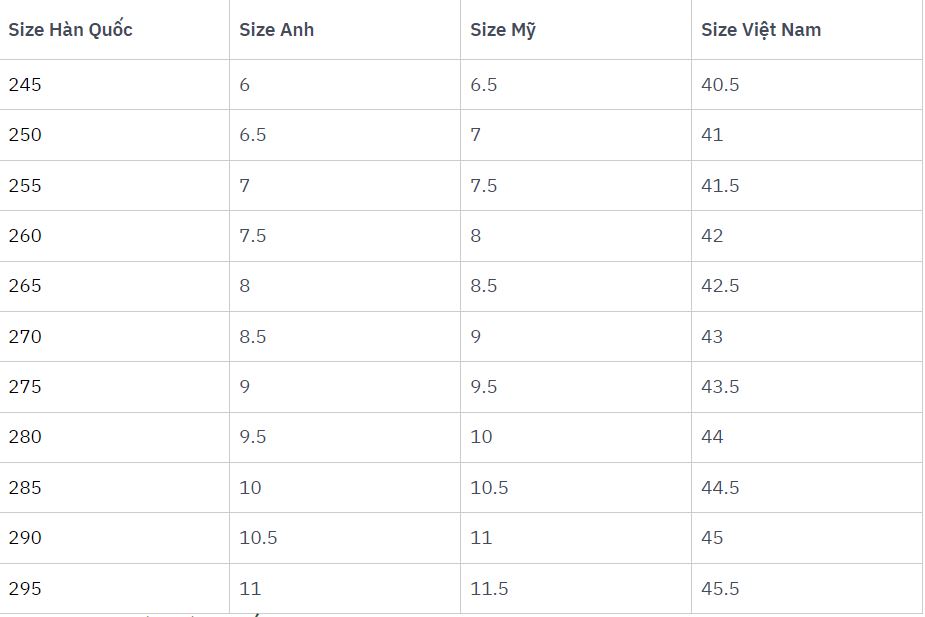
Task: Click the Vietnam size 45.5 cell
Action: coord(720,589)
